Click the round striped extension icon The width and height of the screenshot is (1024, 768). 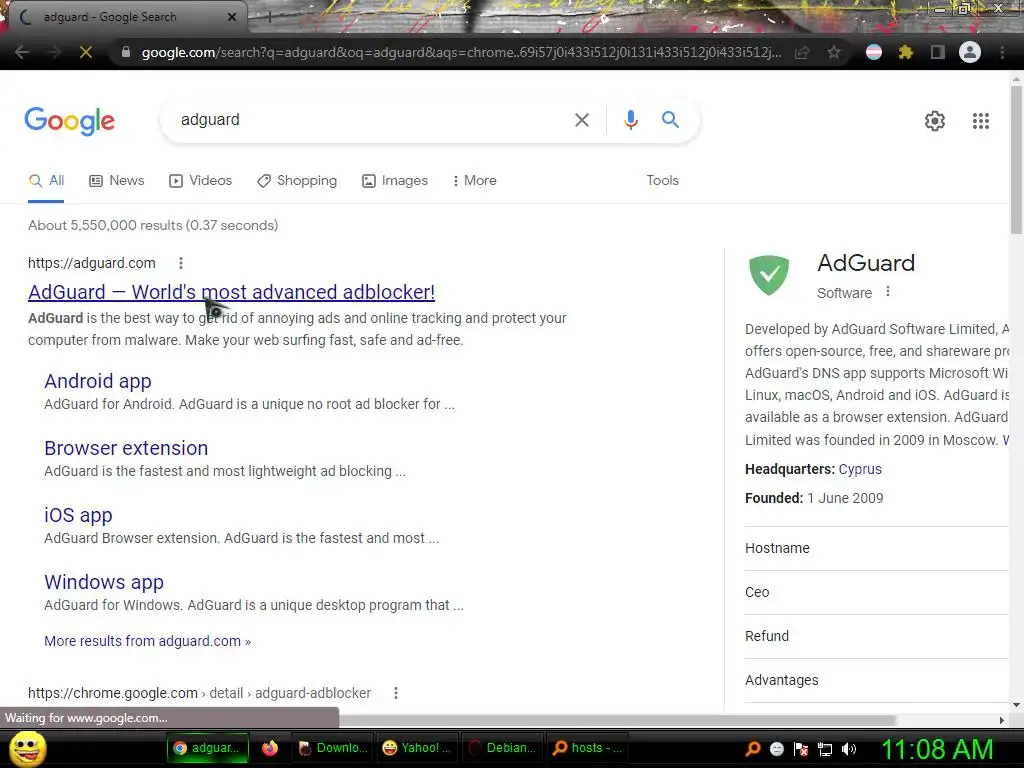coord(874,52)
